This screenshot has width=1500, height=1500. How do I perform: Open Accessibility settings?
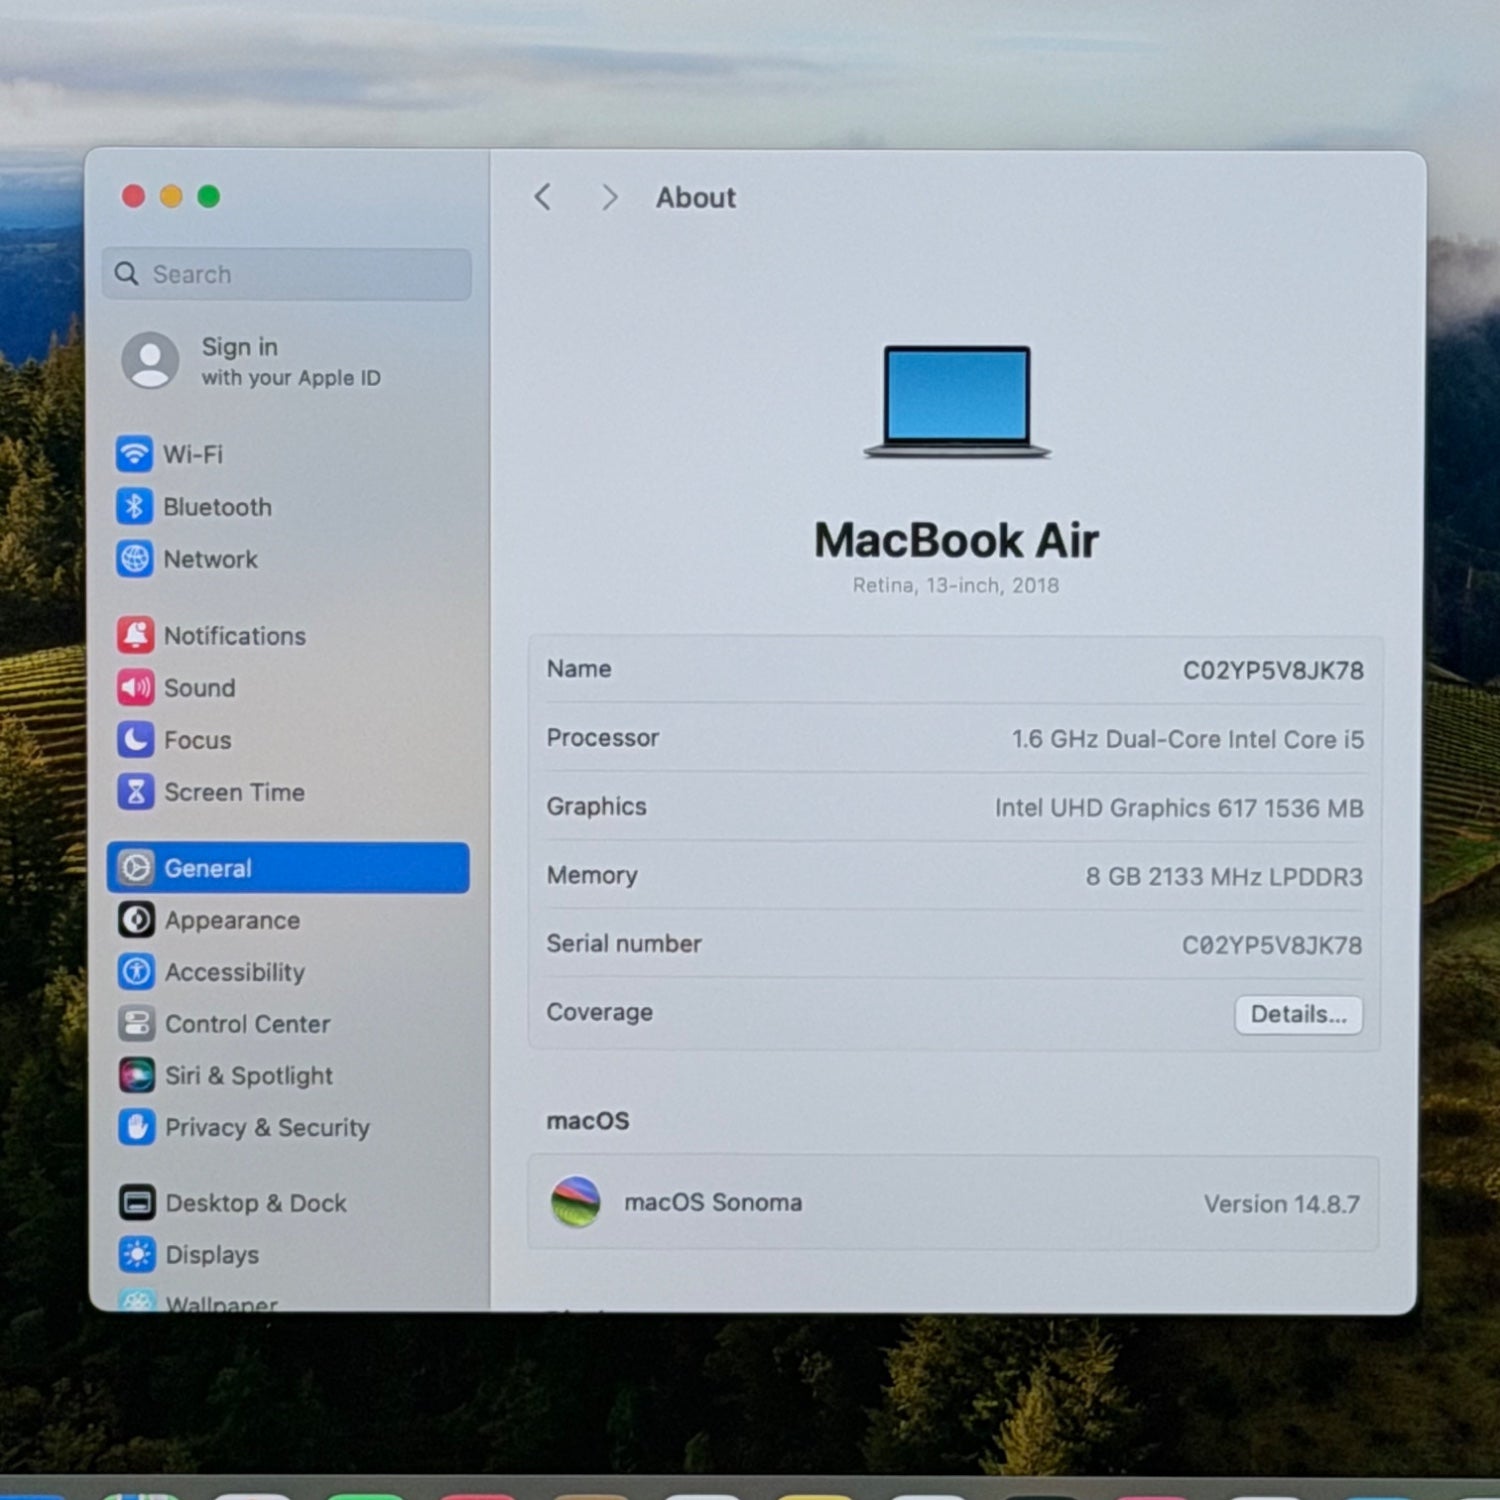point(211,972)
